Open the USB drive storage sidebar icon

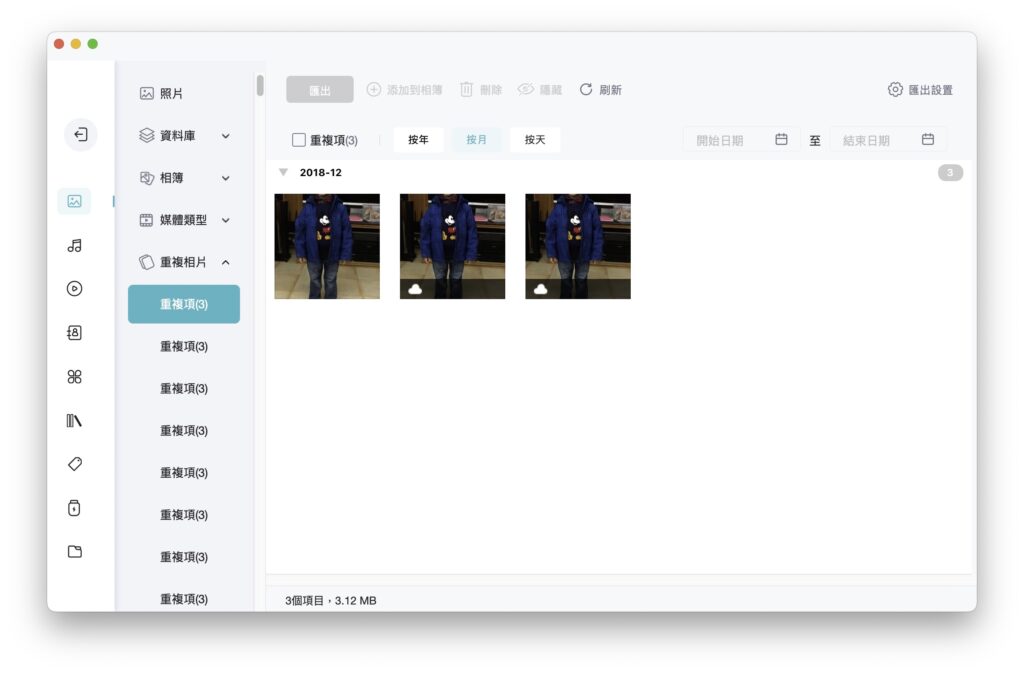click(74, 508)
